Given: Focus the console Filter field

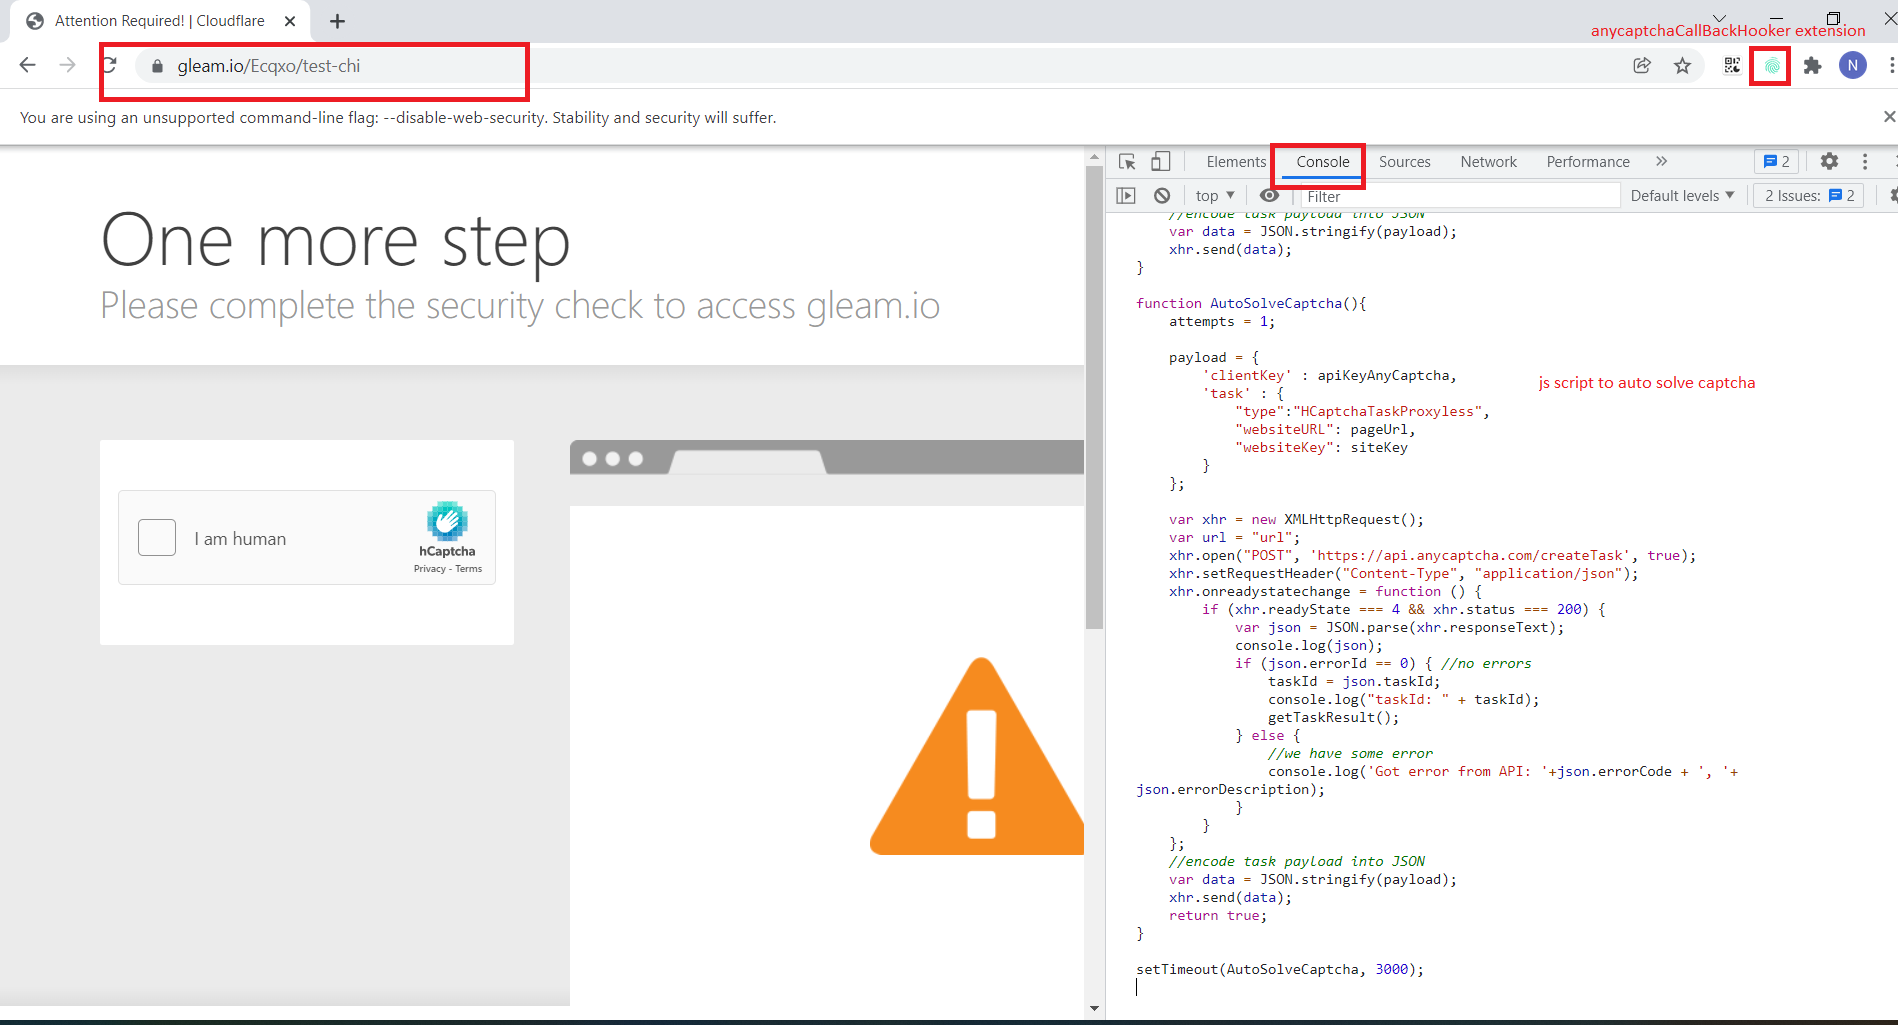Looking at the screenshot, I should pos(1460,196).
